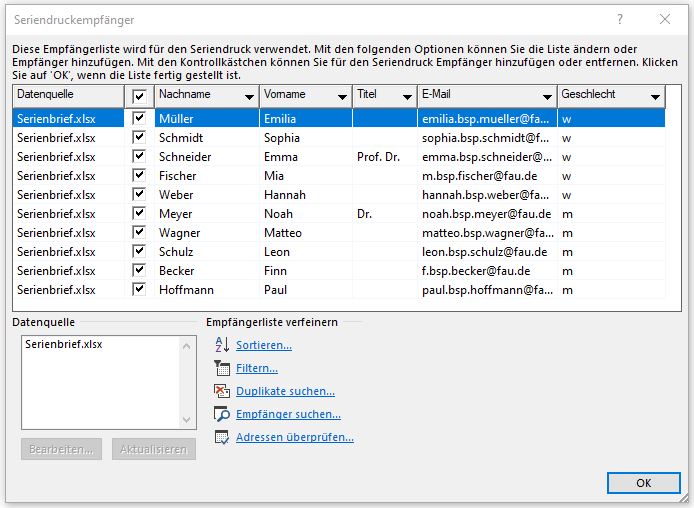
Task: Uncheck the recipient Hoffmann checkbox
Action: click(x=139, y=290)
